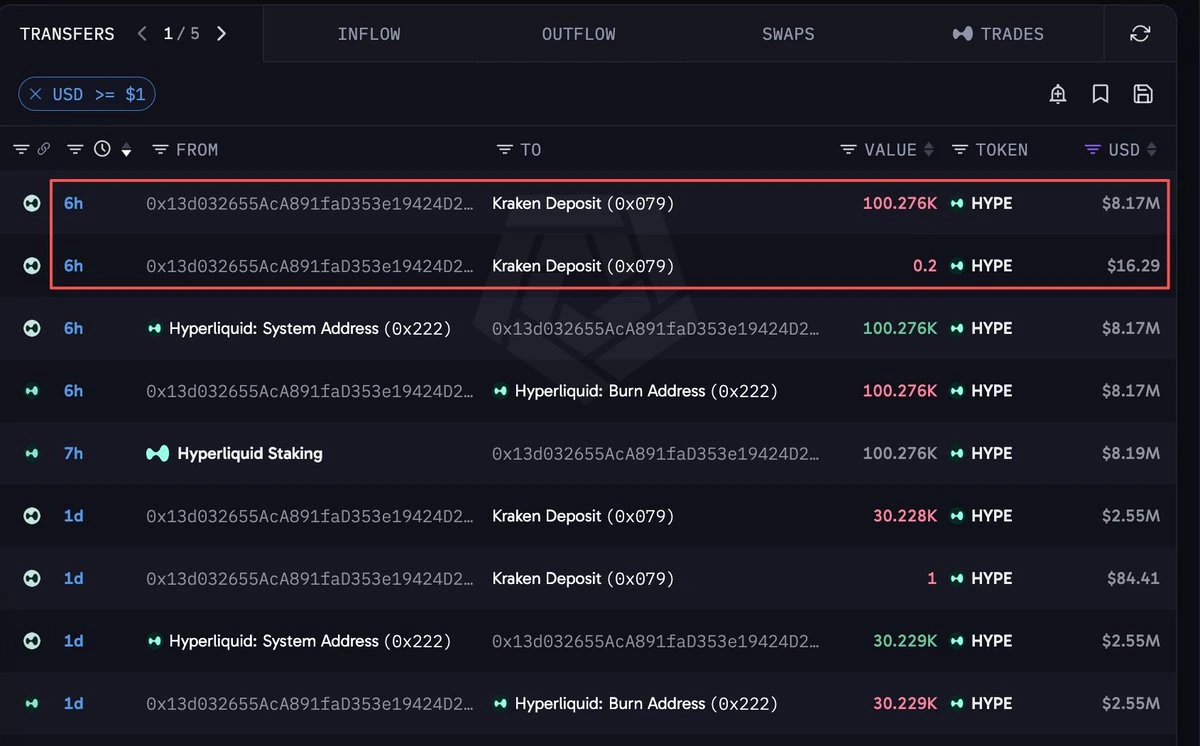The image size is (1200, 746).
Task: Save the filter with the disk icon
Action: point(1143,94)
